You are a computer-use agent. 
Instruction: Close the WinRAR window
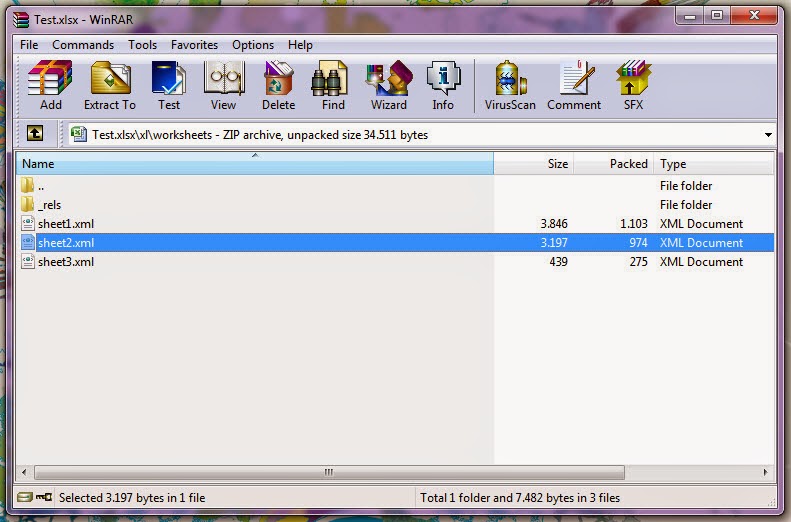pos(754,16)
